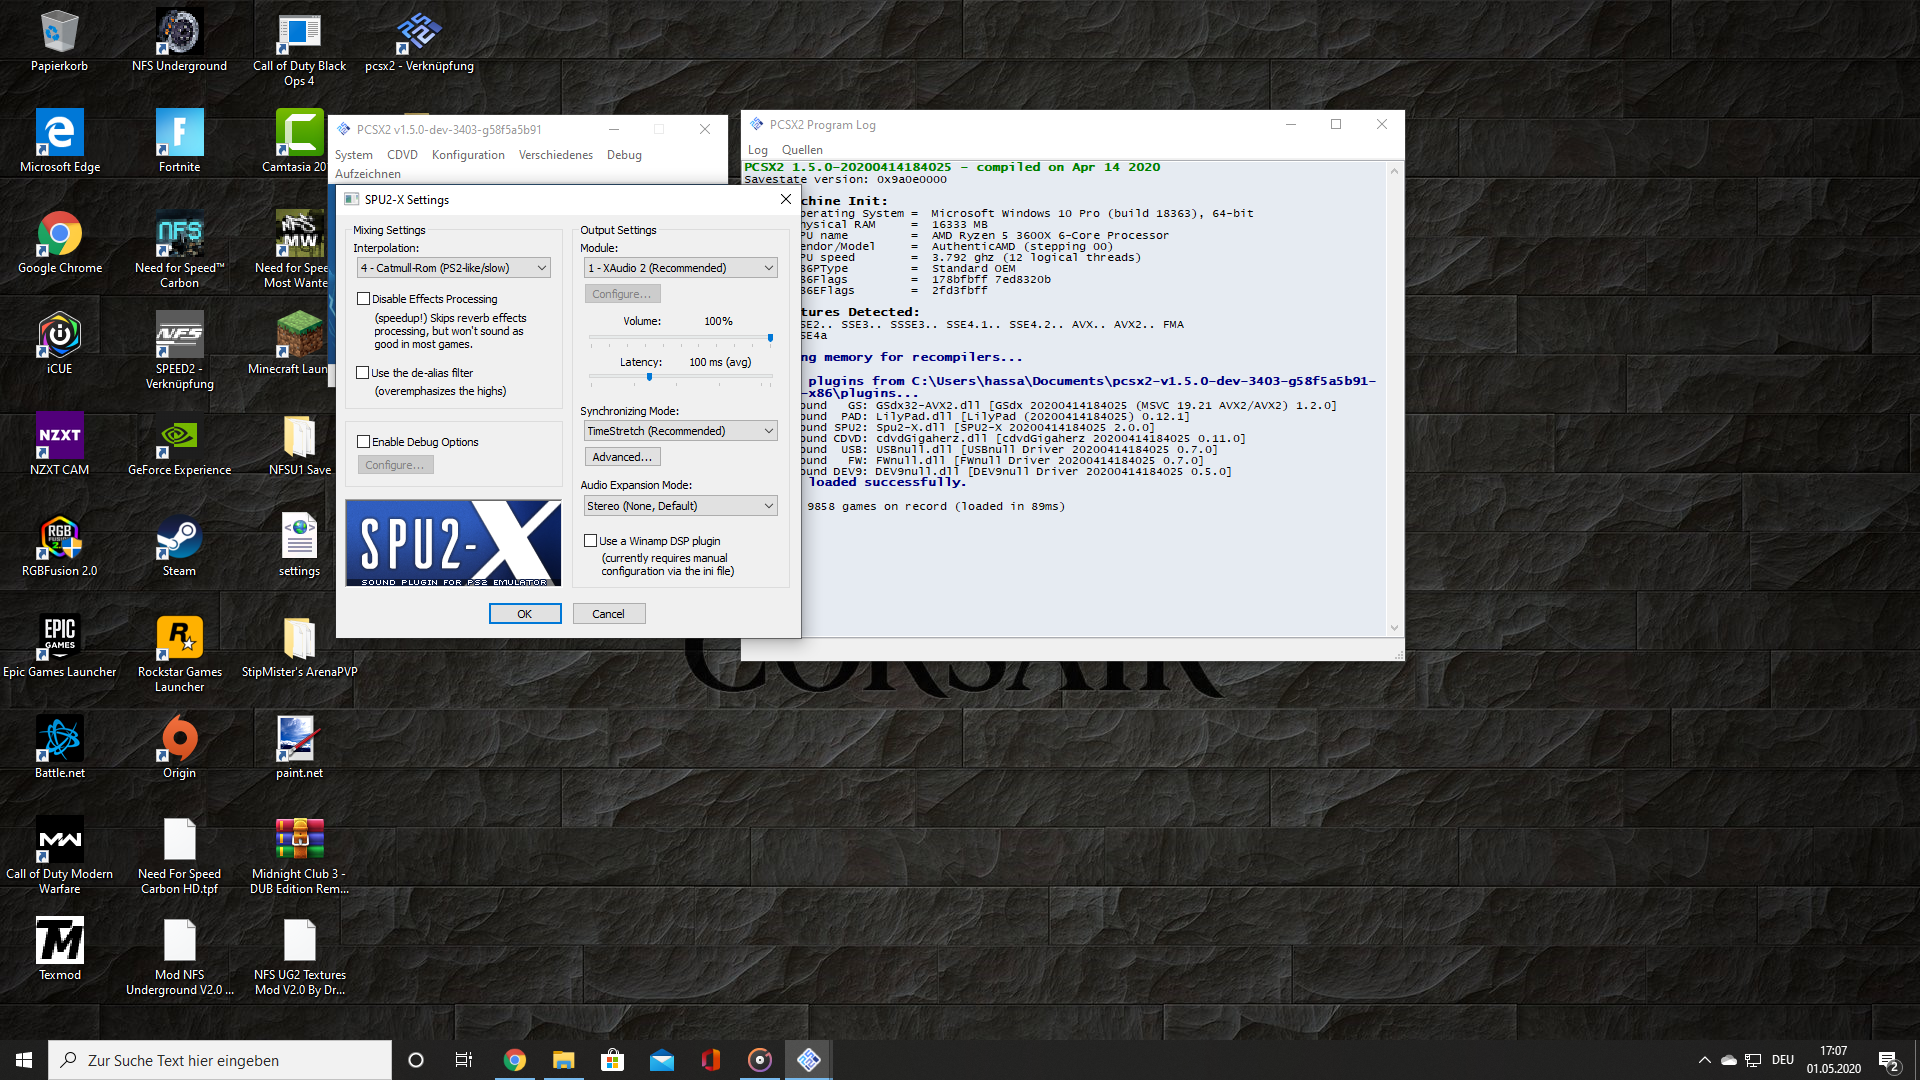Image resolution: width=1920 pixels, height=1080 pixels.
Task: Open RGBFusion 2.0 desktop shortcut
Action: 59,545
